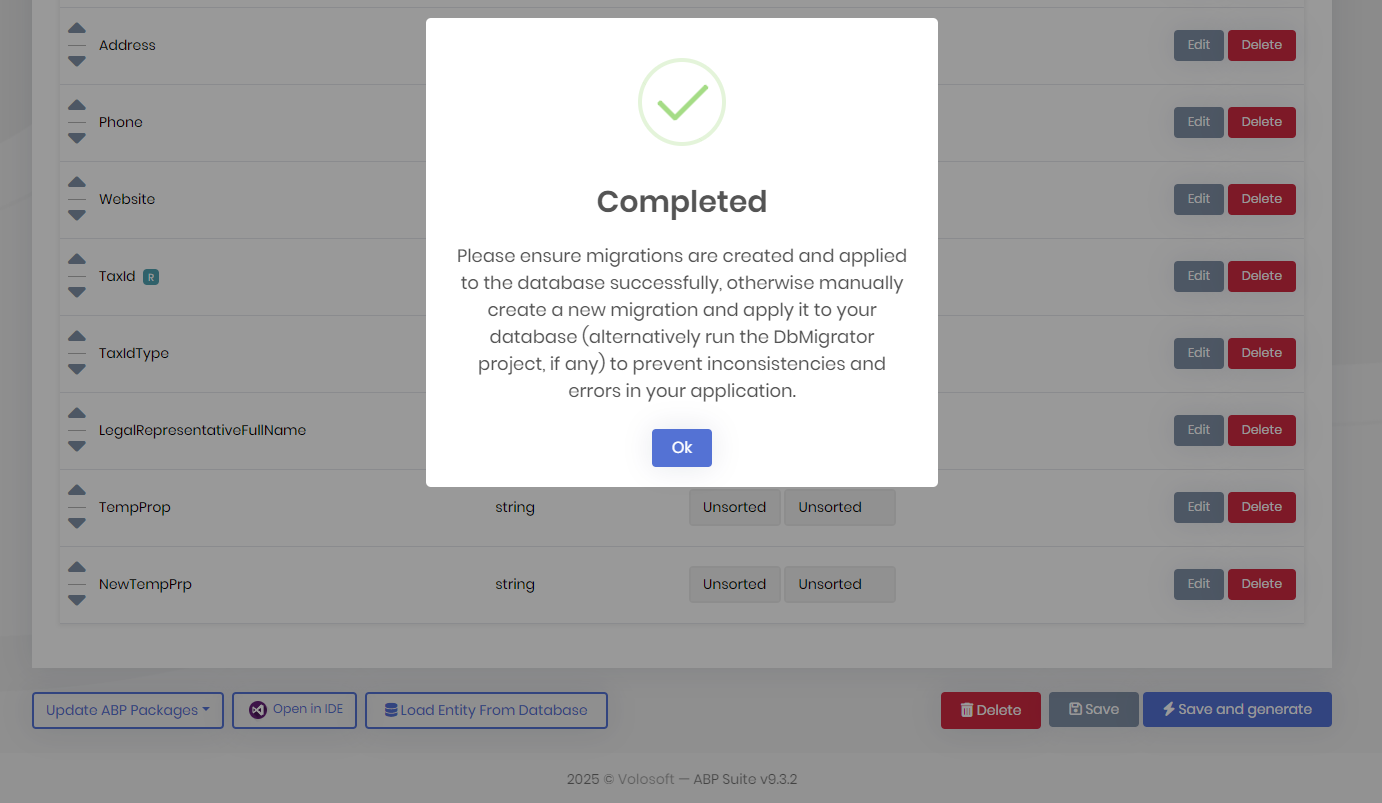Click the gray Save button
1382x803 pixels.
(1093, 710)
